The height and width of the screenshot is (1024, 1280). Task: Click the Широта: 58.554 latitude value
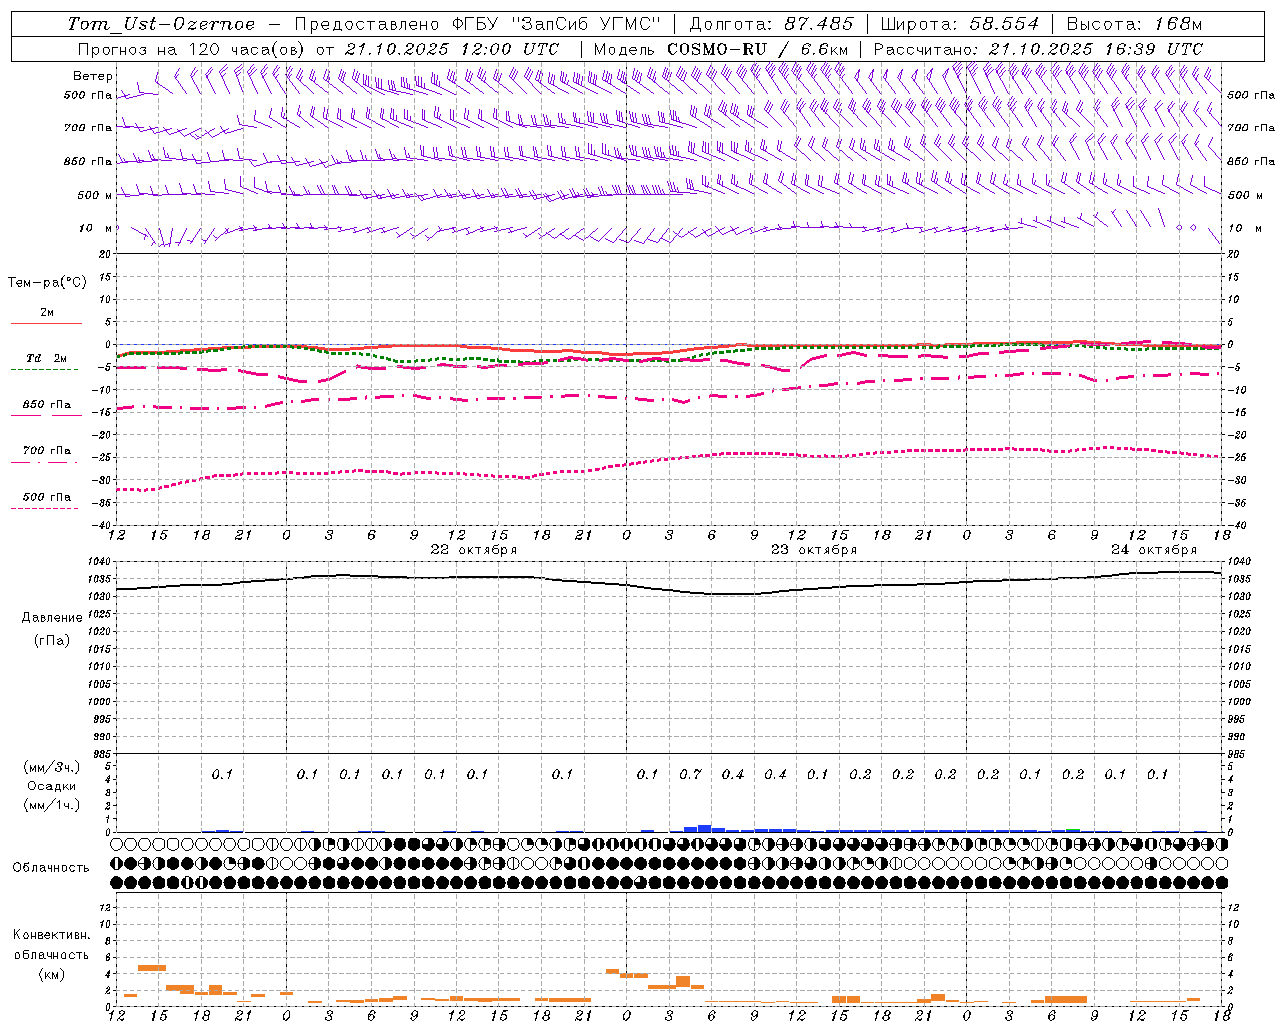point(959,24)
